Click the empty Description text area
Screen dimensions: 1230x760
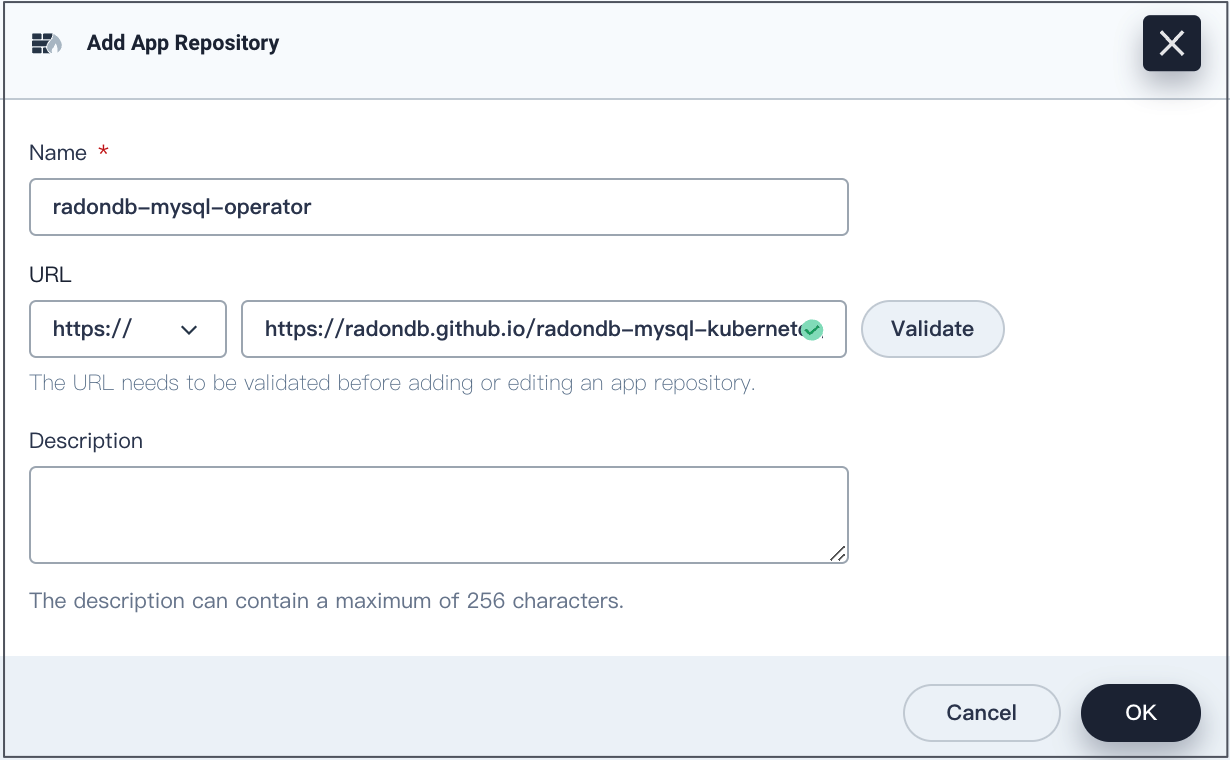point(438,514)
